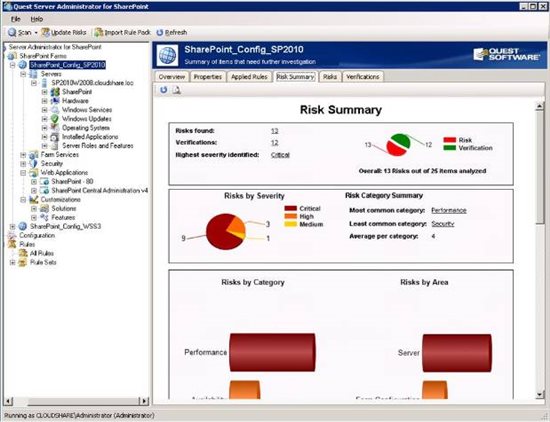Click the report refresh icon below tabs
This screenshot has width=550, height=422.
[163, 90]
